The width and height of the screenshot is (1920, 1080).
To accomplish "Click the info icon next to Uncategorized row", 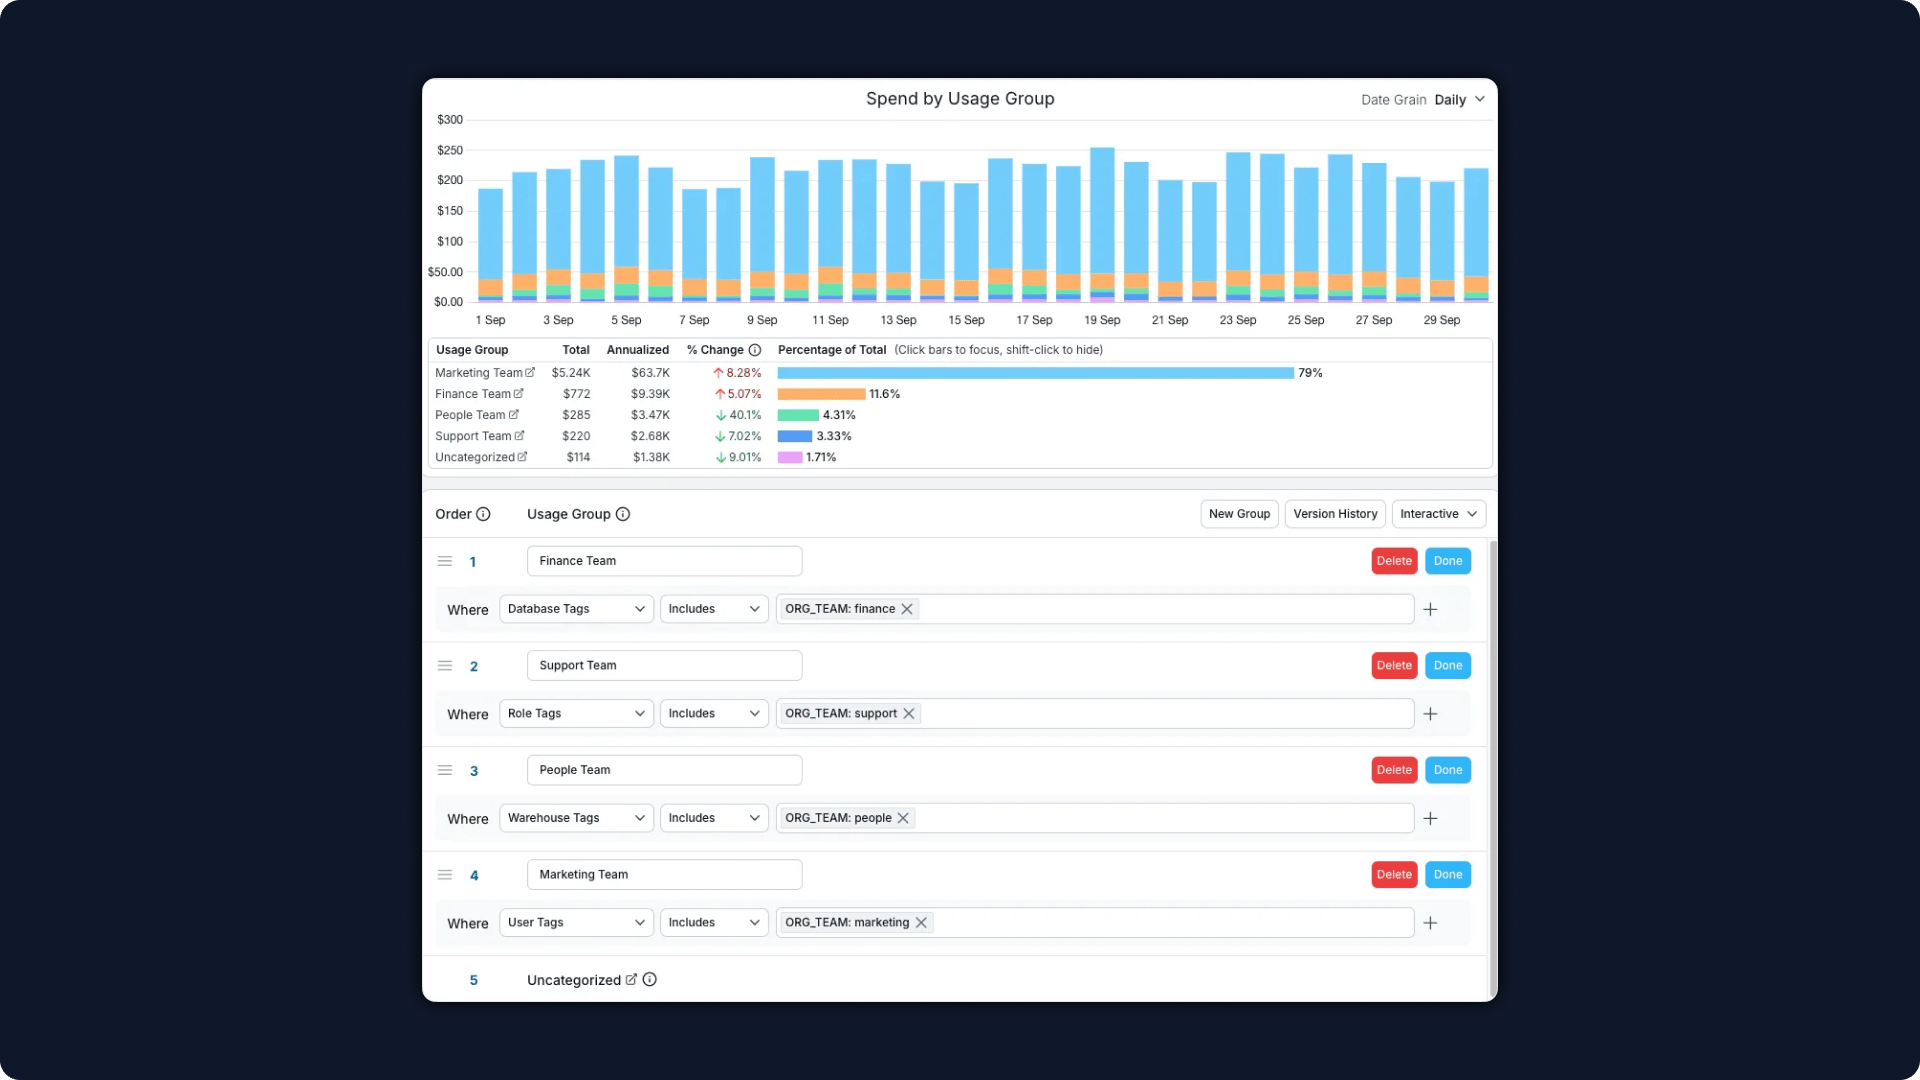I will coord(650,980).
